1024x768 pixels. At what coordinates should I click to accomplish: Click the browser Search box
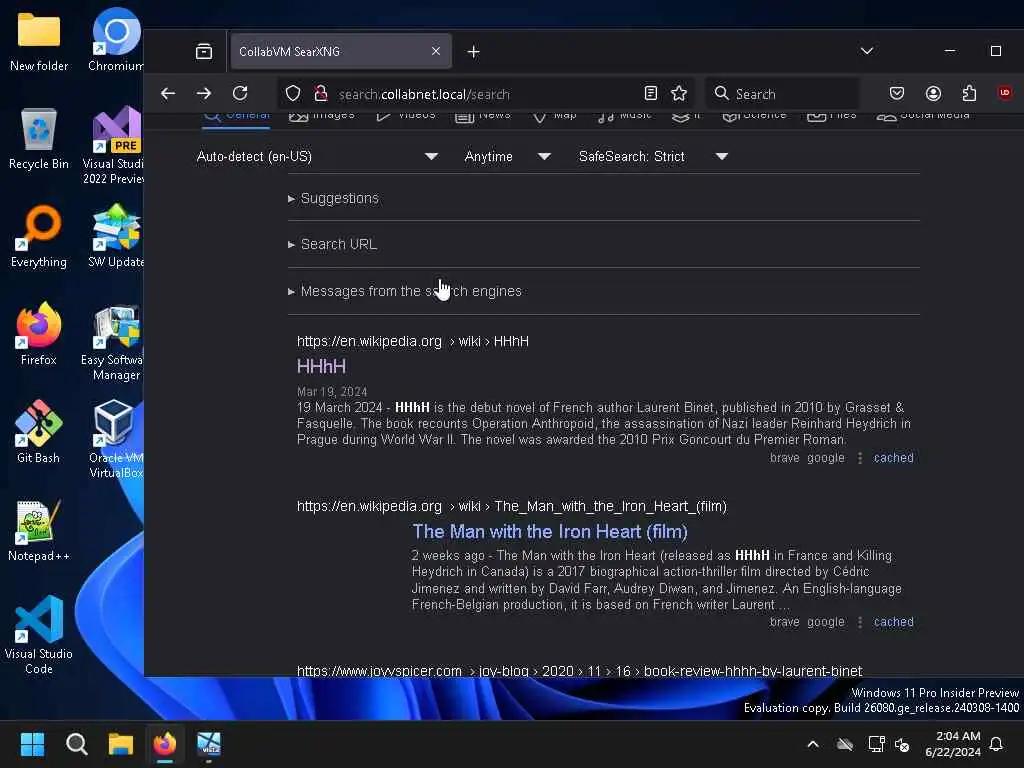[x=782, y=93]
